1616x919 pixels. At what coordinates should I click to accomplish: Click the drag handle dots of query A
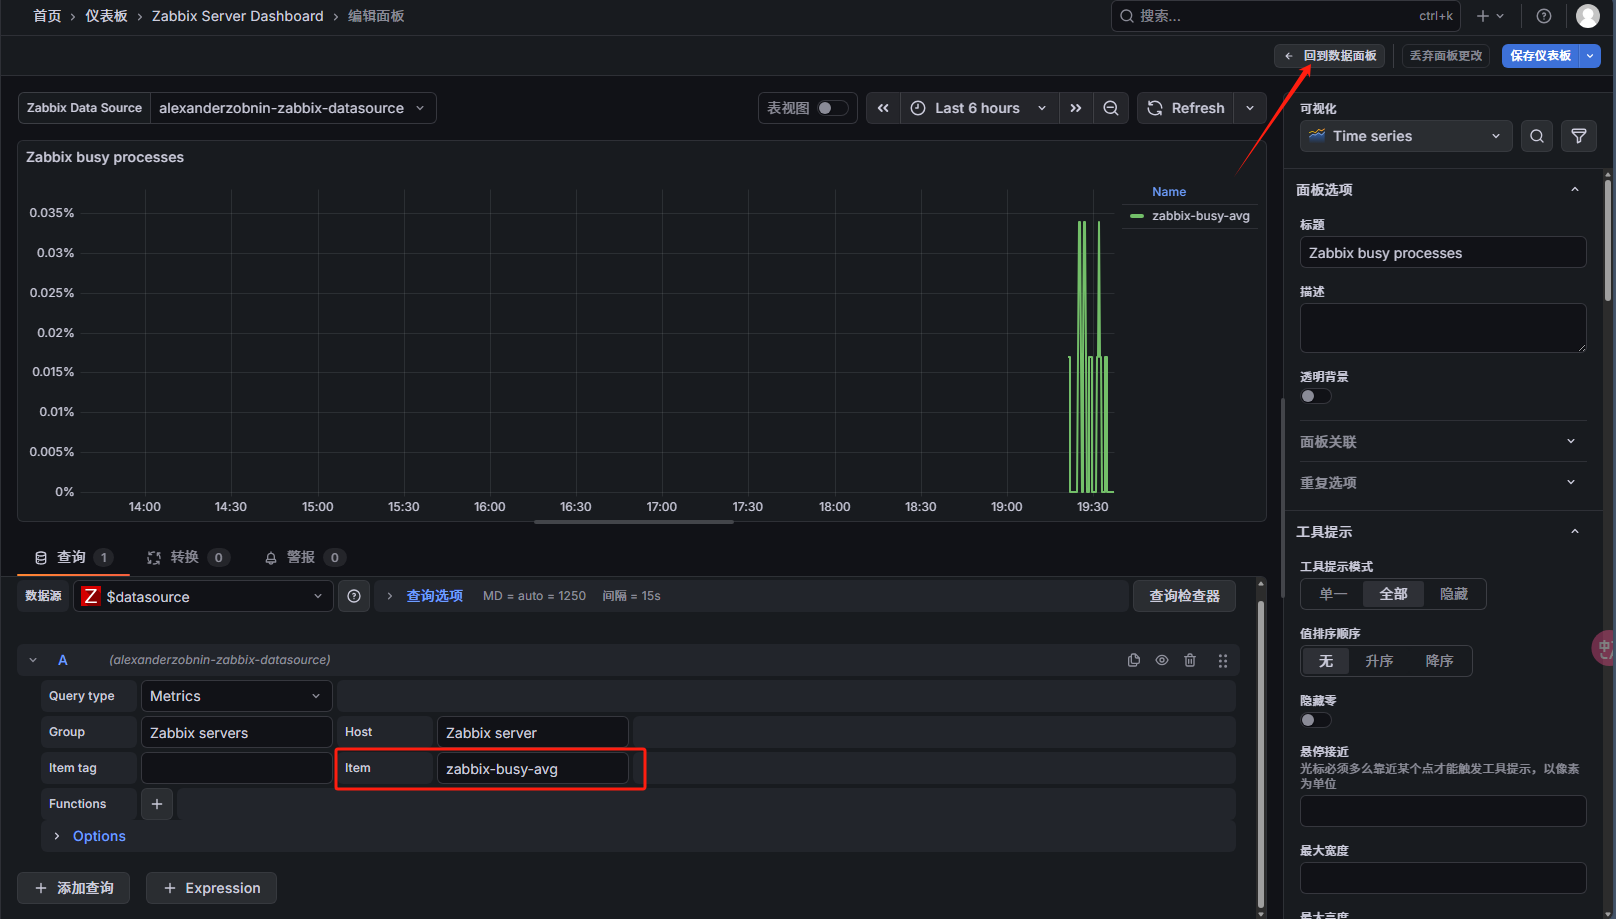tap(1223, 660)
